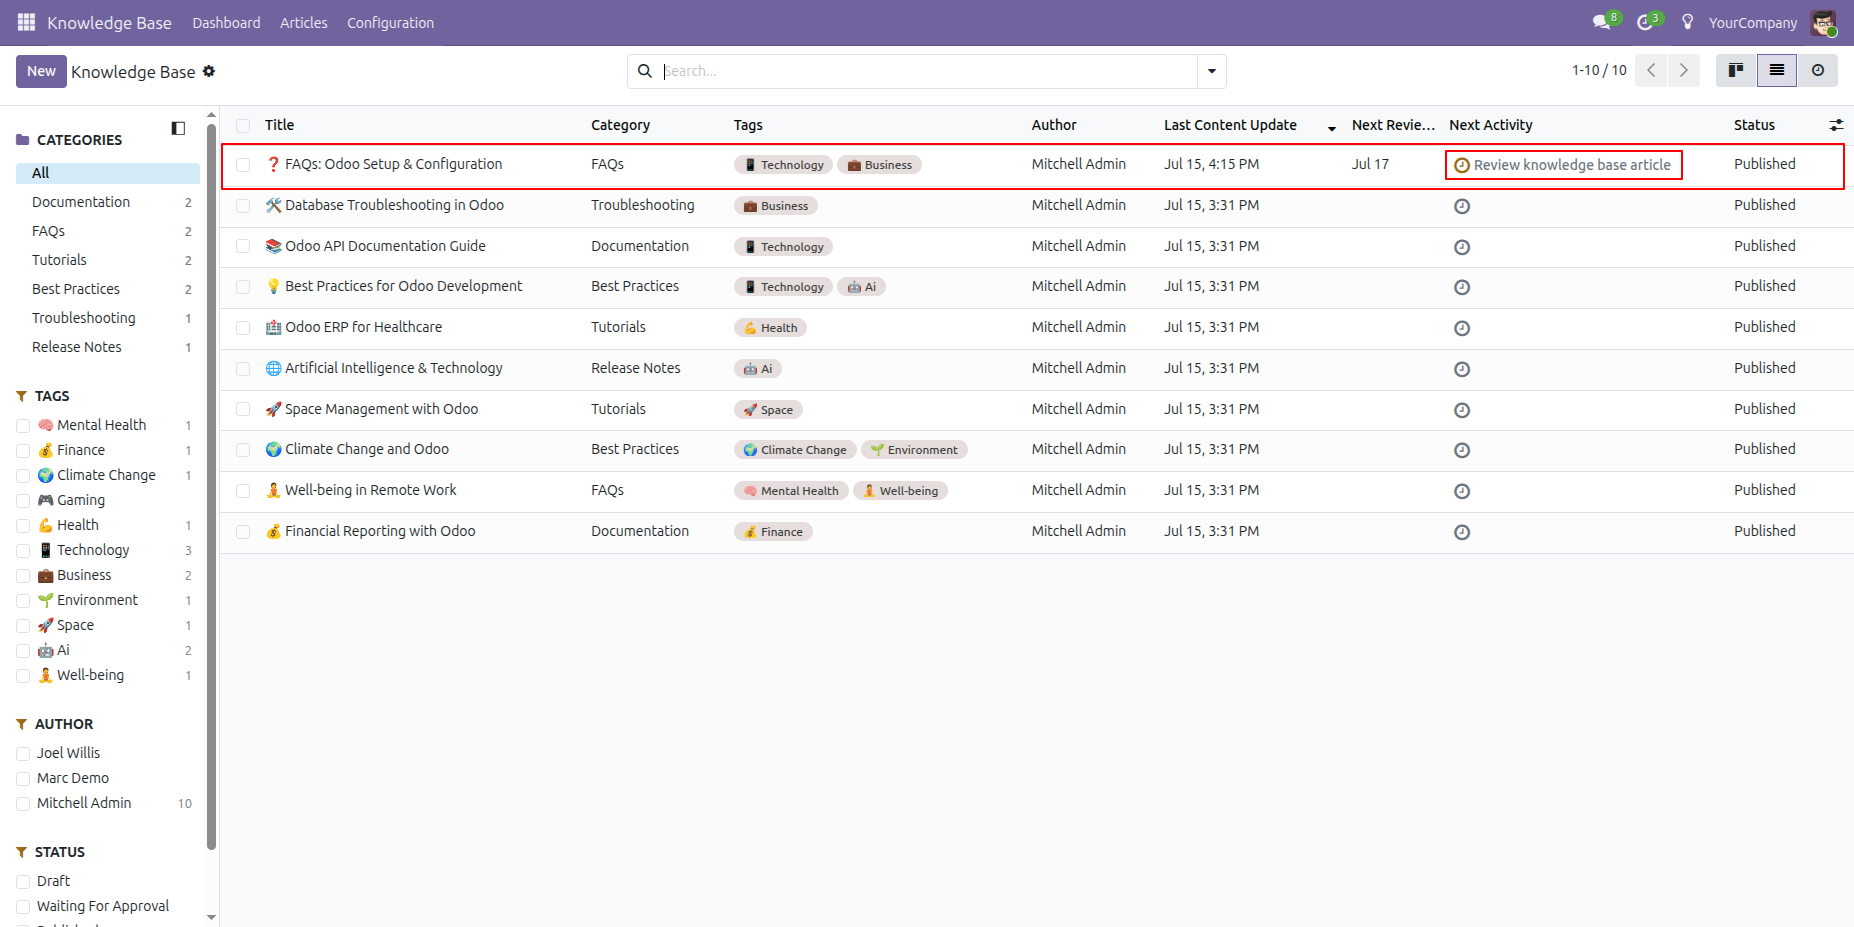Screen dimensions: 1854x927
Task: Go to previous page arrow
Action: (1651, 70)
